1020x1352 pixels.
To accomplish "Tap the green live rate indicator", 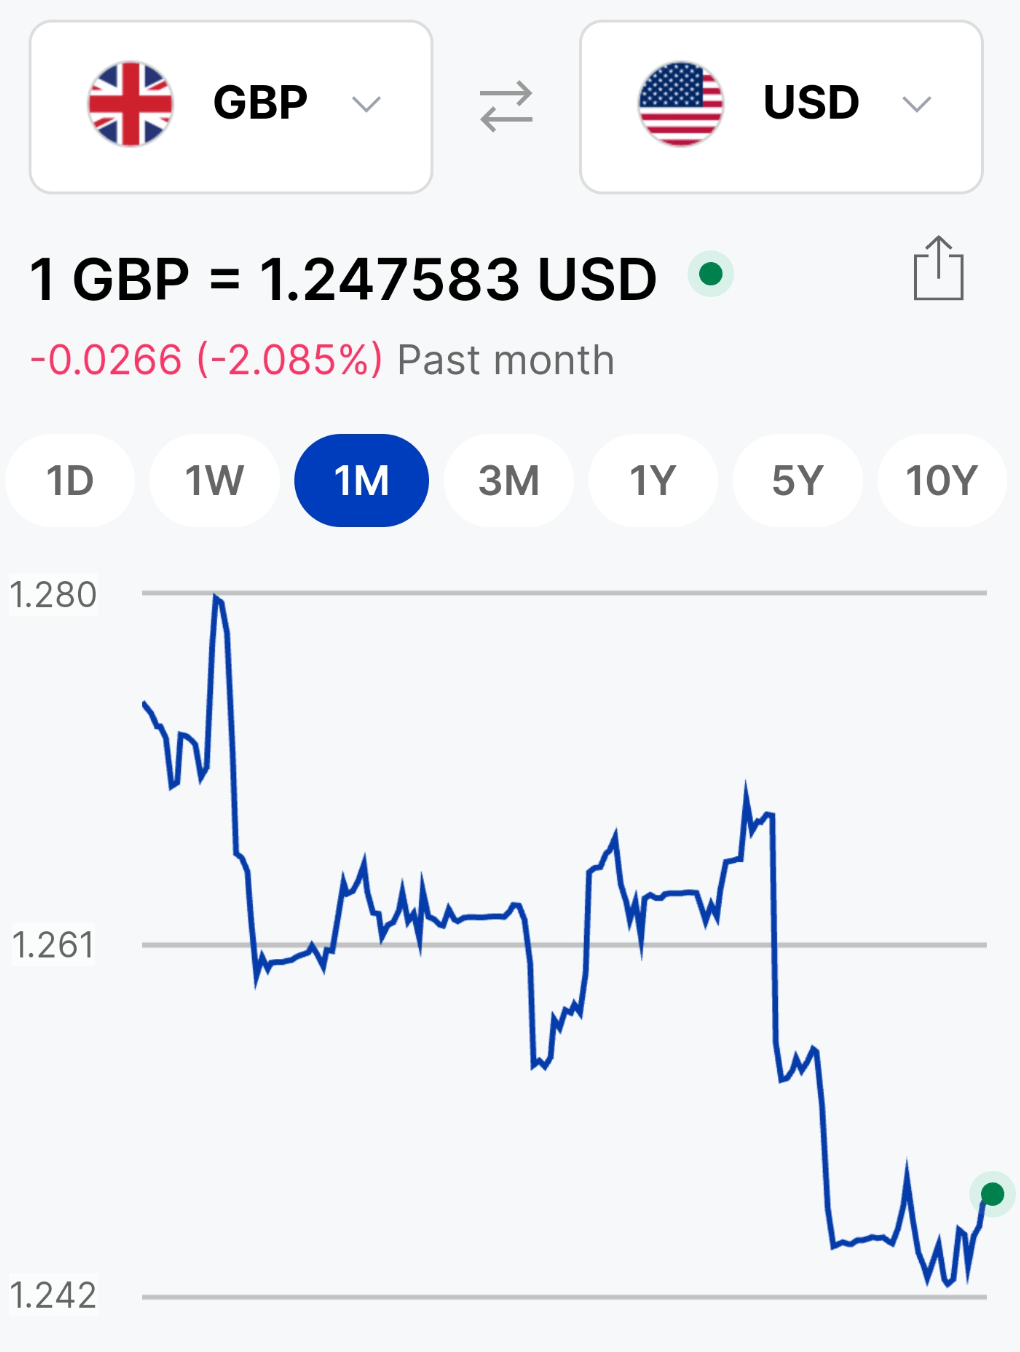I will point(711,274).
